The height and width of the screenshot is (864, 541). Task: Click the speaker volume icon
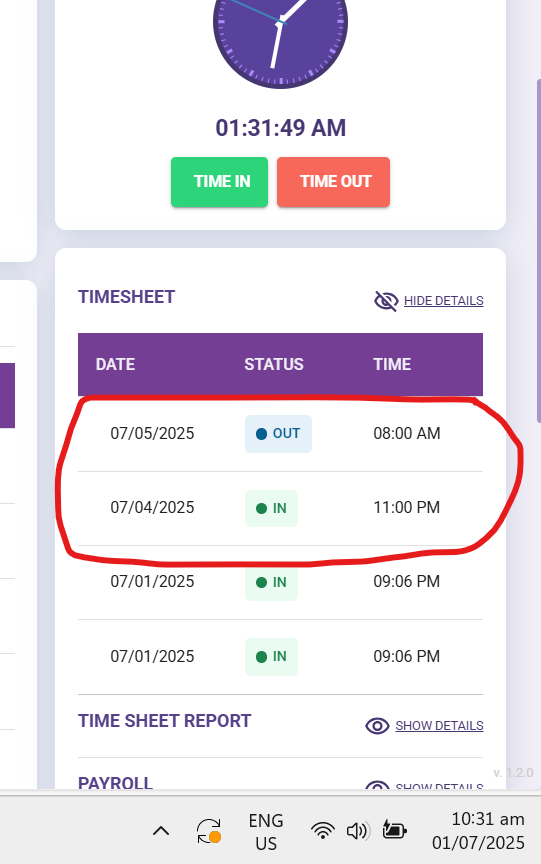[x=358, y=831]
